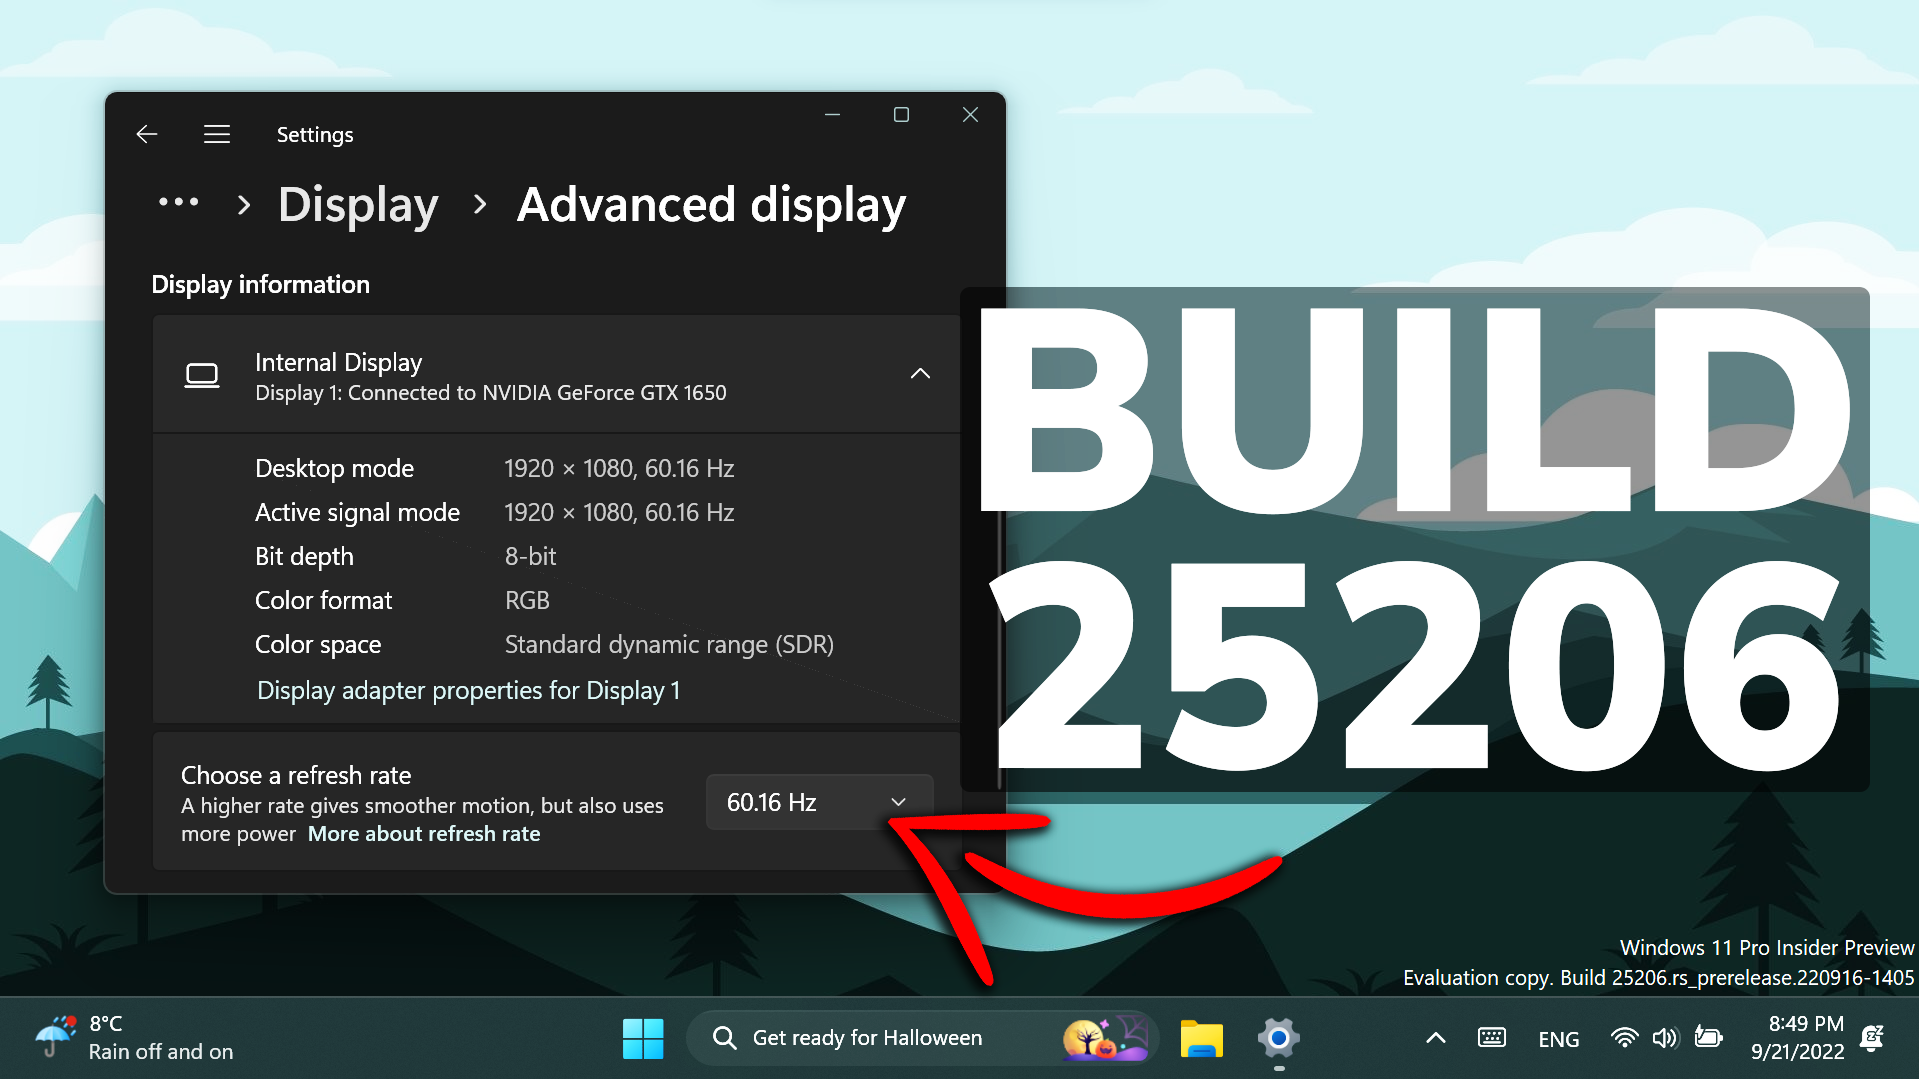
Task: Click the volume speaker icon
Action: point(1664,1038)
